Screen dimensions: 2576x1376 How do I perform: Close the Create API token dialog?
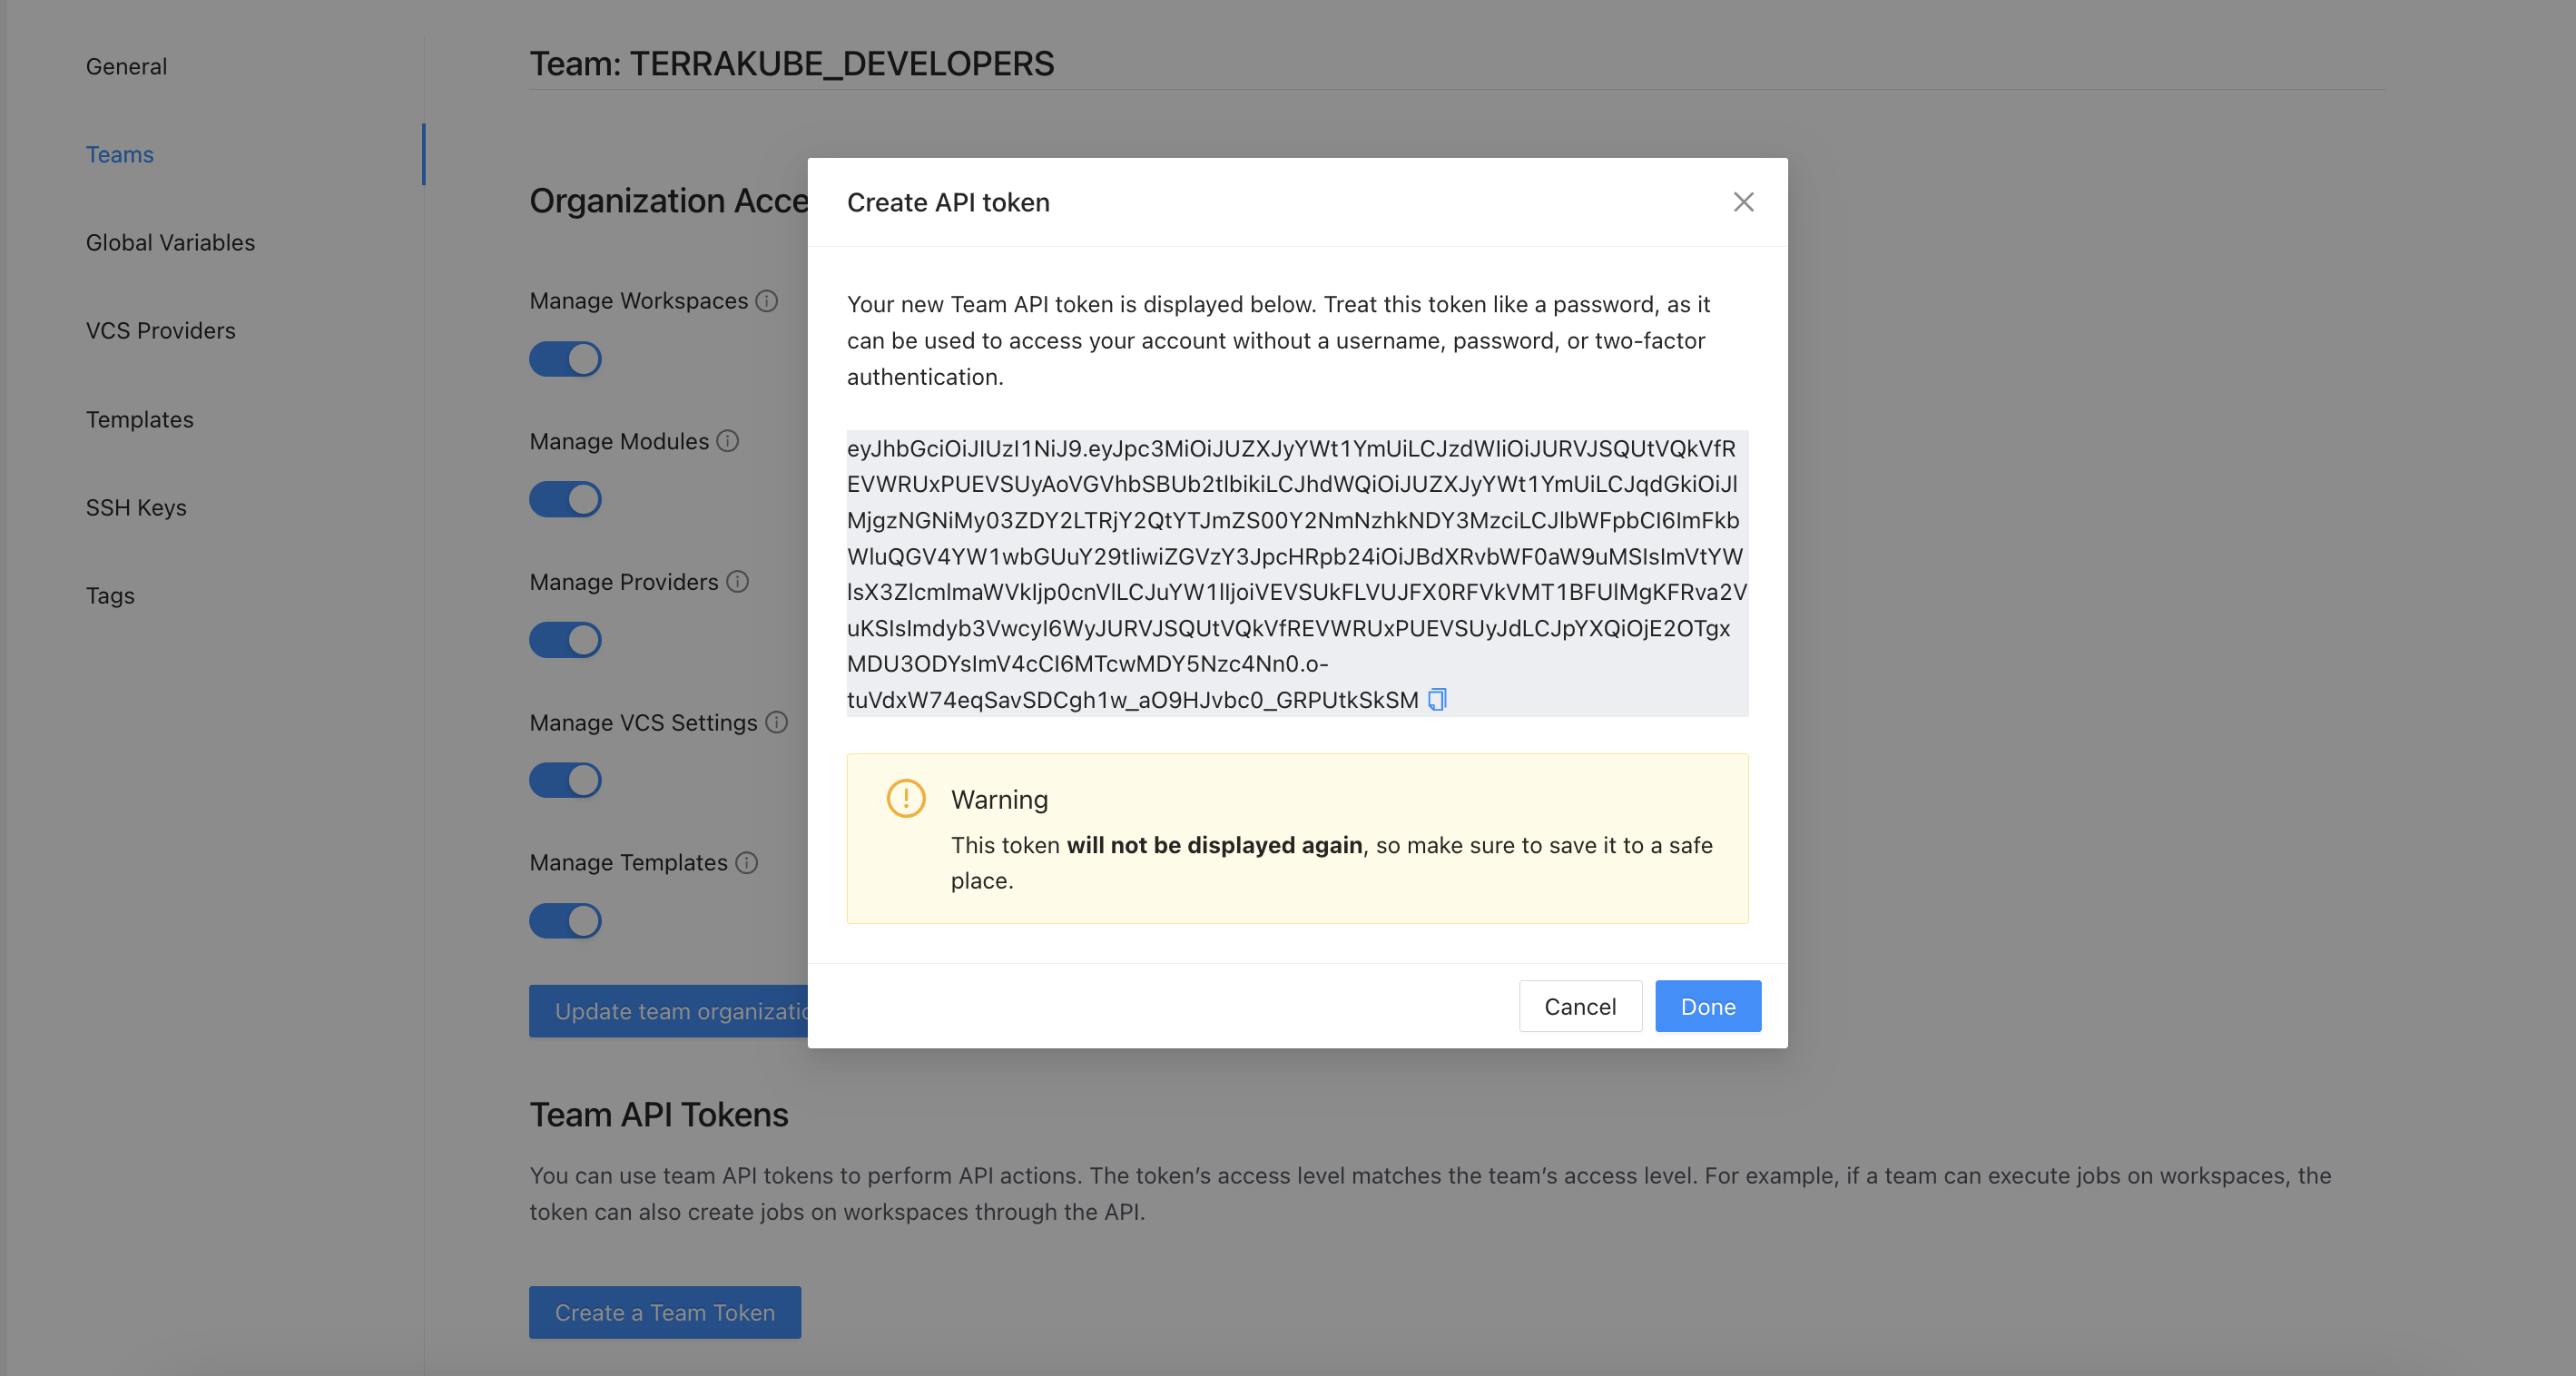pos(1743,202)
